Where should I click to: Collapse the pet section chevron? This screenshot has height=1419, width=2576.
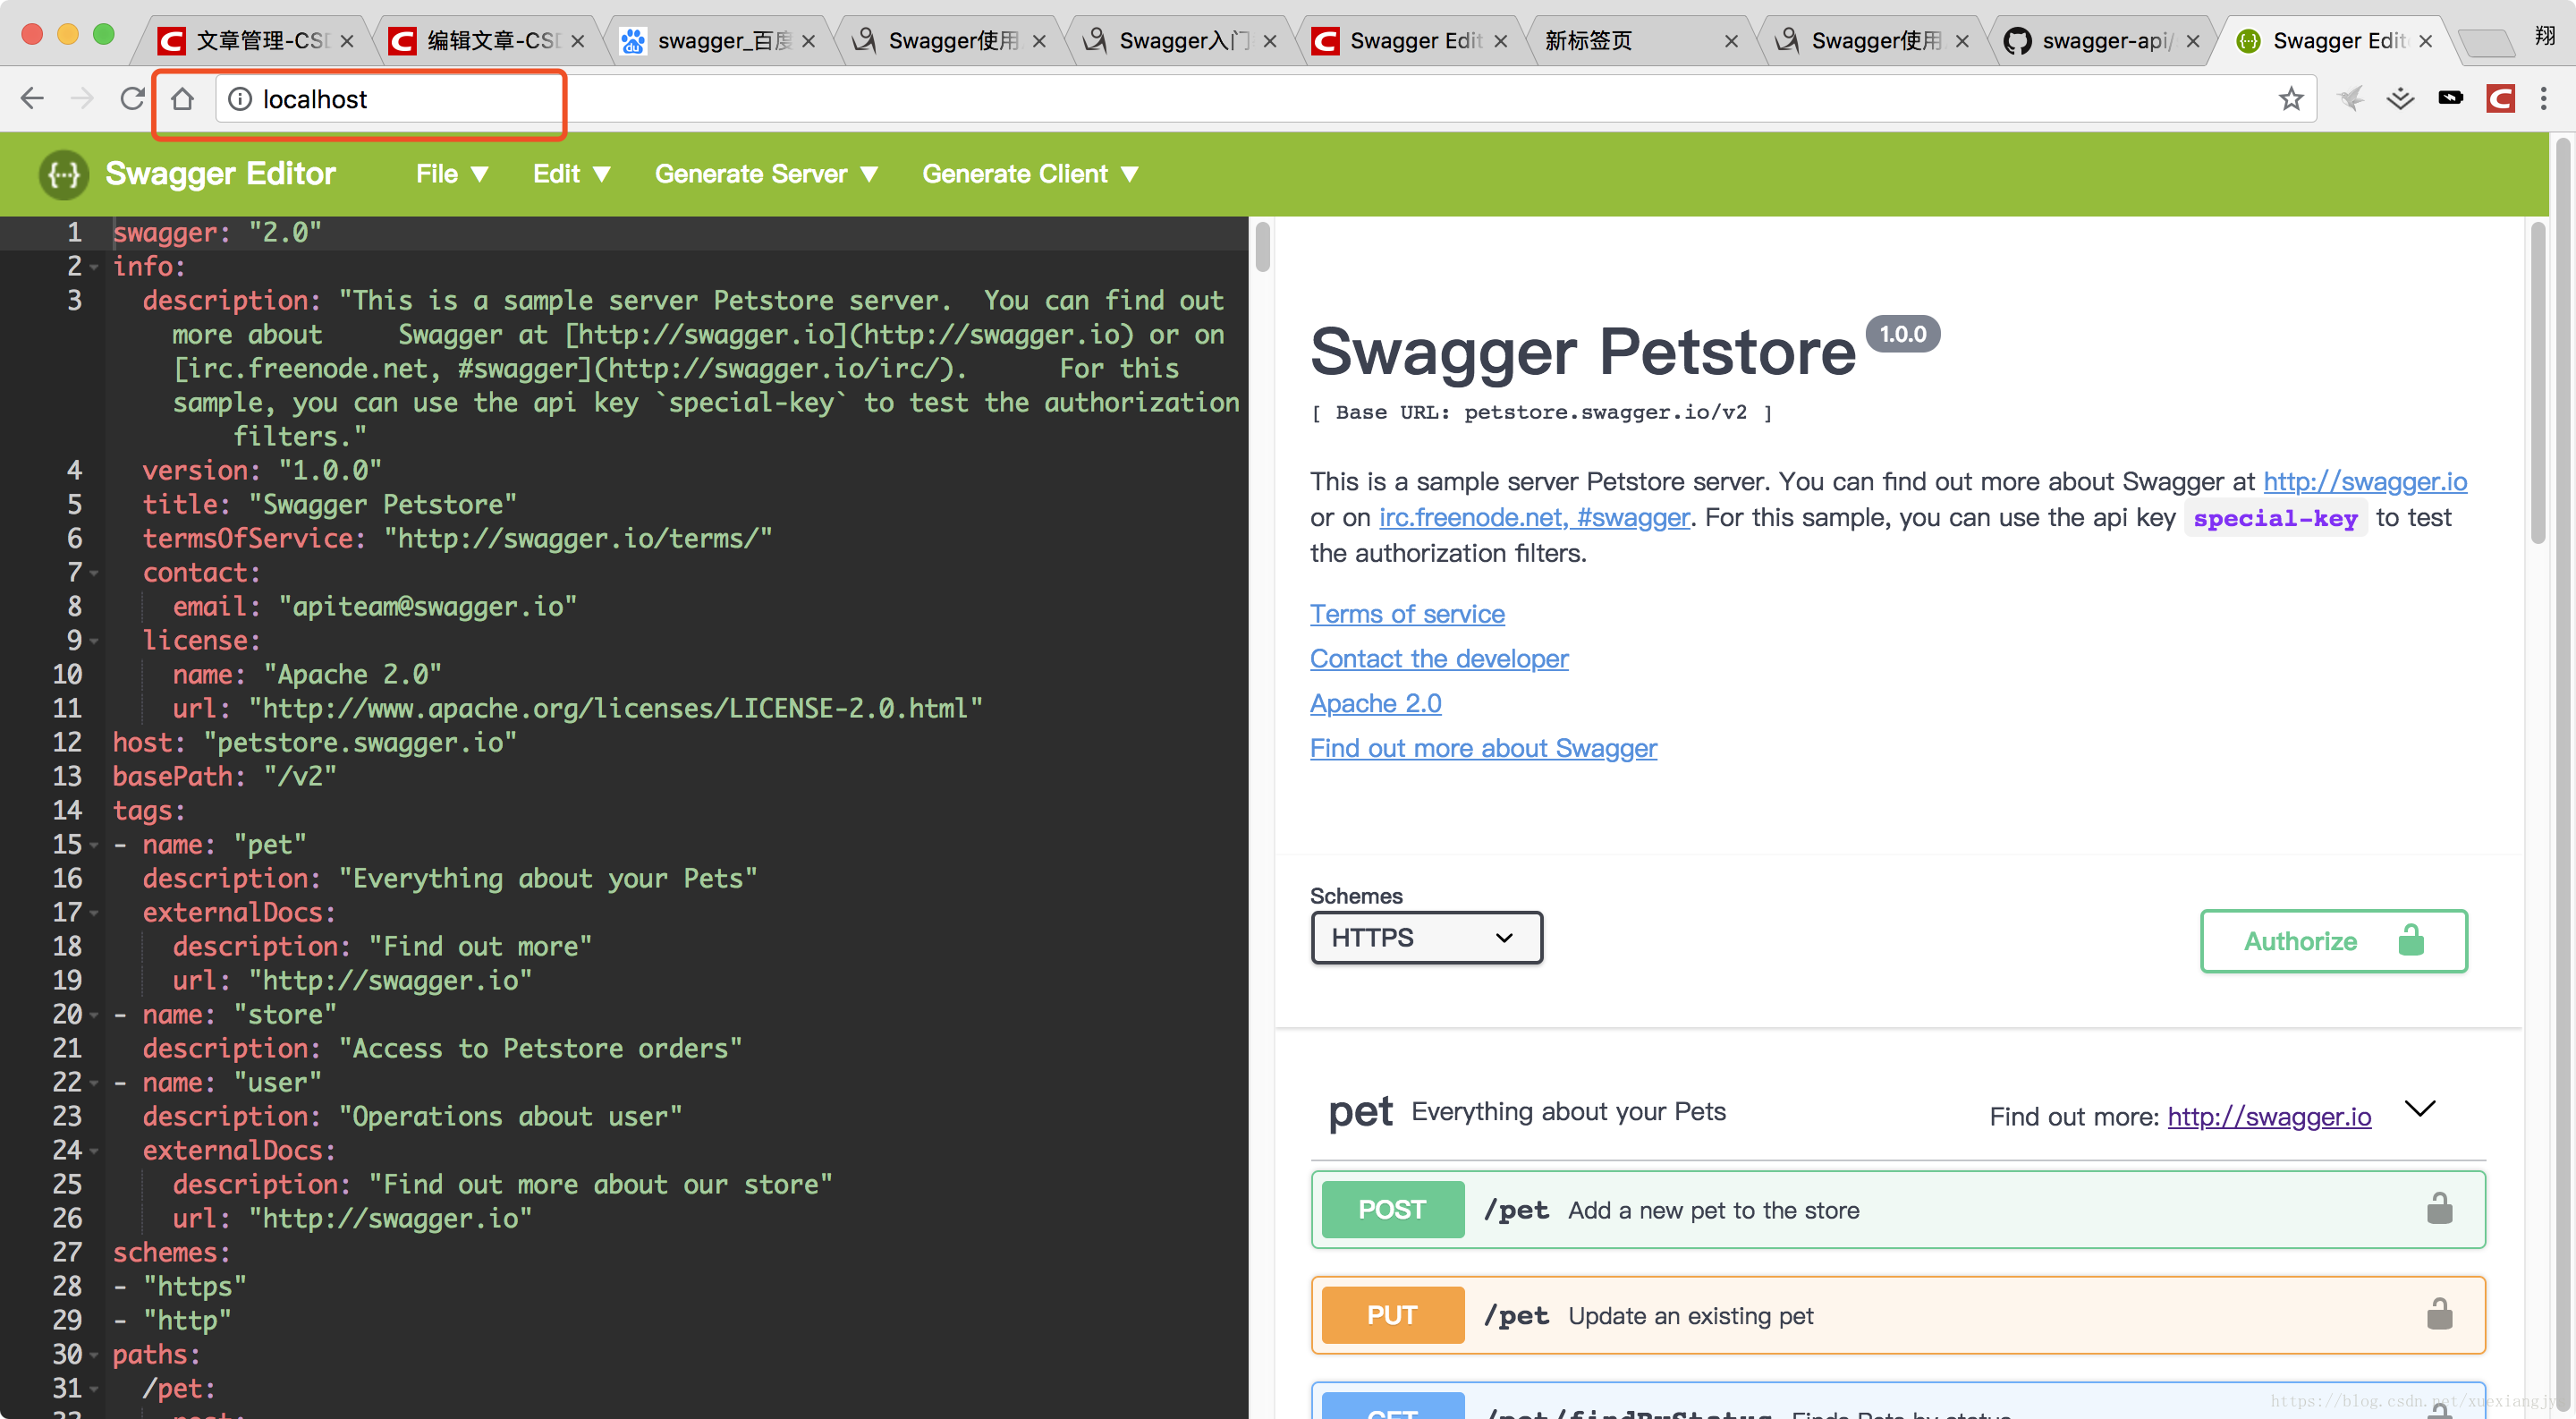tap(2419, 1108)
